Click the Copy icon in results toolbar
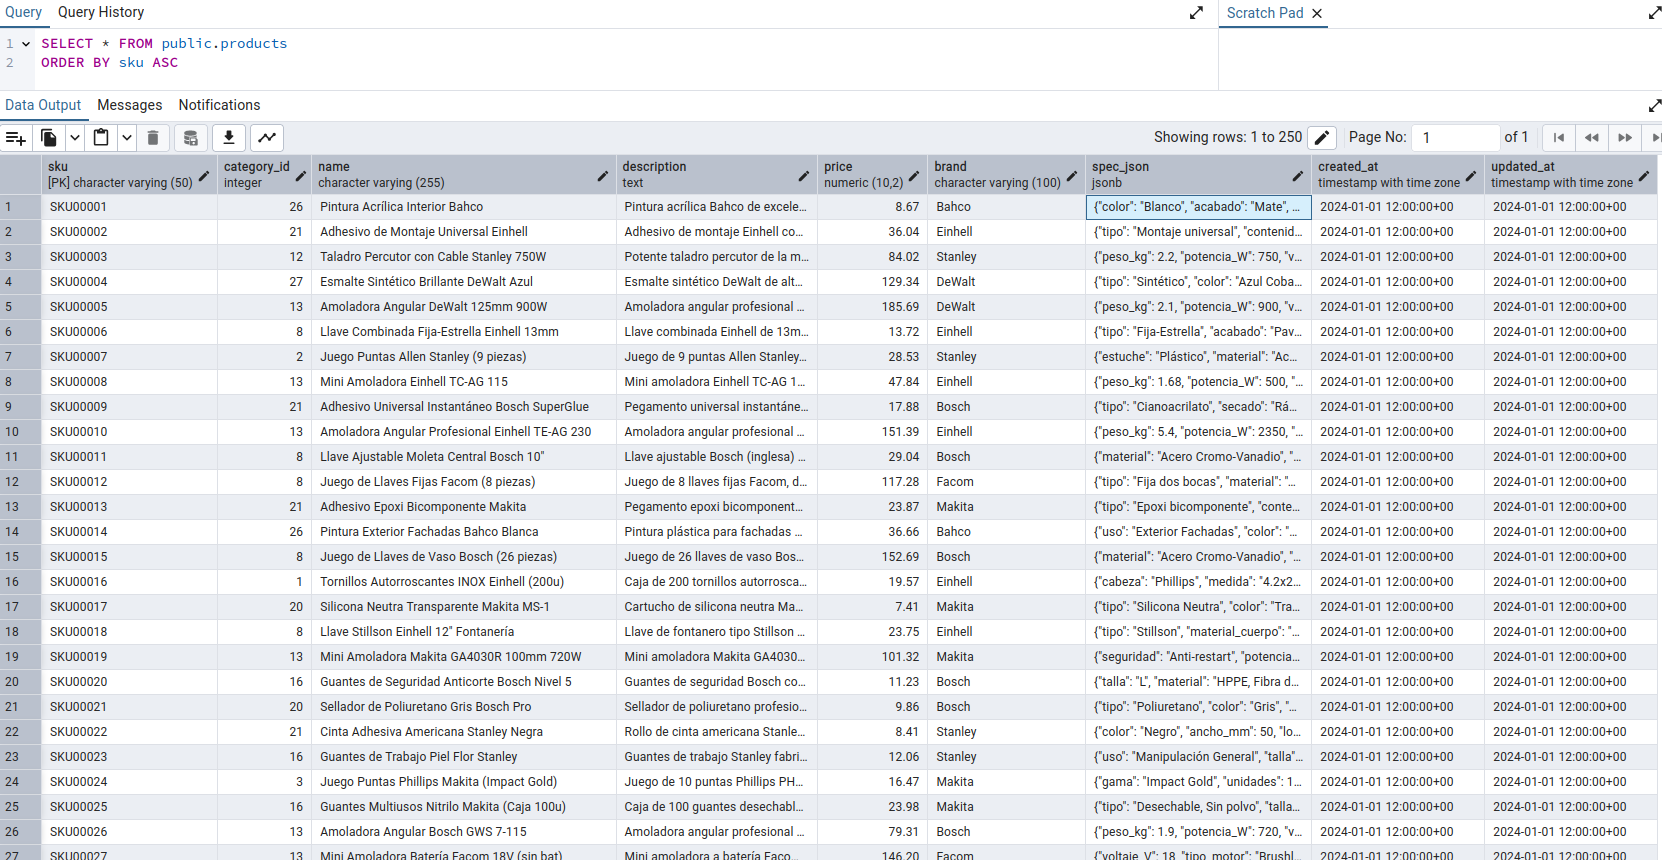Screen dimensions: 1662x860 tap(49, 138)
